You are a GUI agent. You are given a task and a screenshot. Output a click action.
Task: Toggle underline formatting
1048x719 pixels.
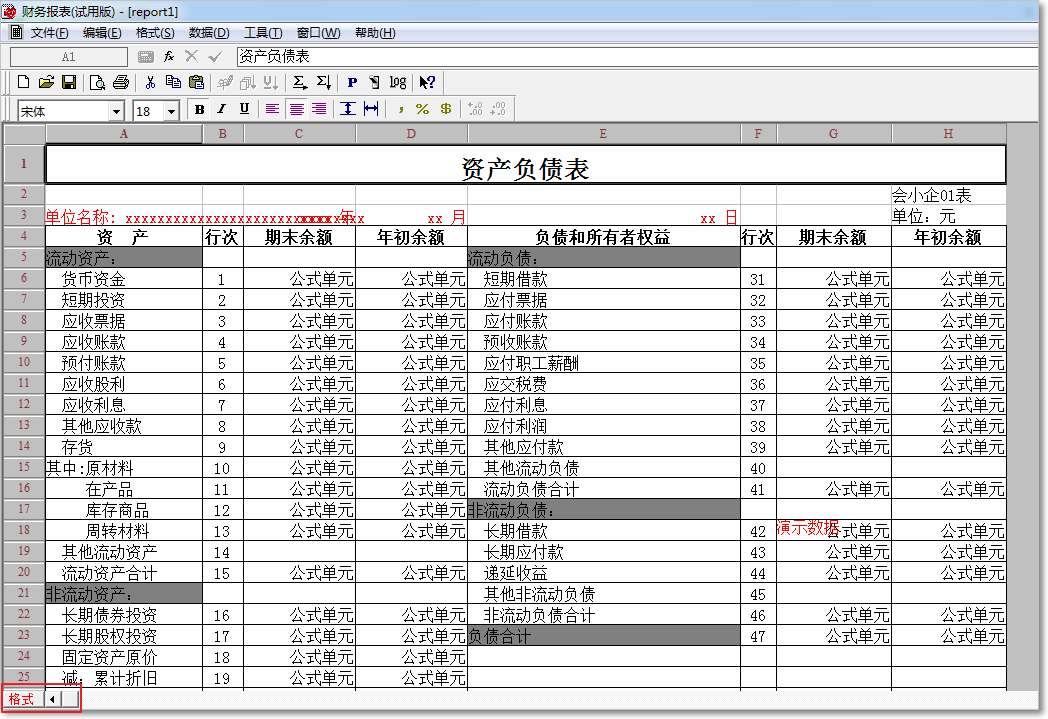tap(243, 110)
